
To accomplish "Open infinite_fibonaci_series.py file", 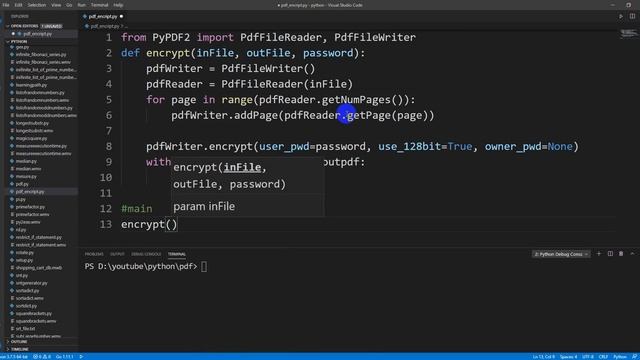I will (x=41, y=54).
